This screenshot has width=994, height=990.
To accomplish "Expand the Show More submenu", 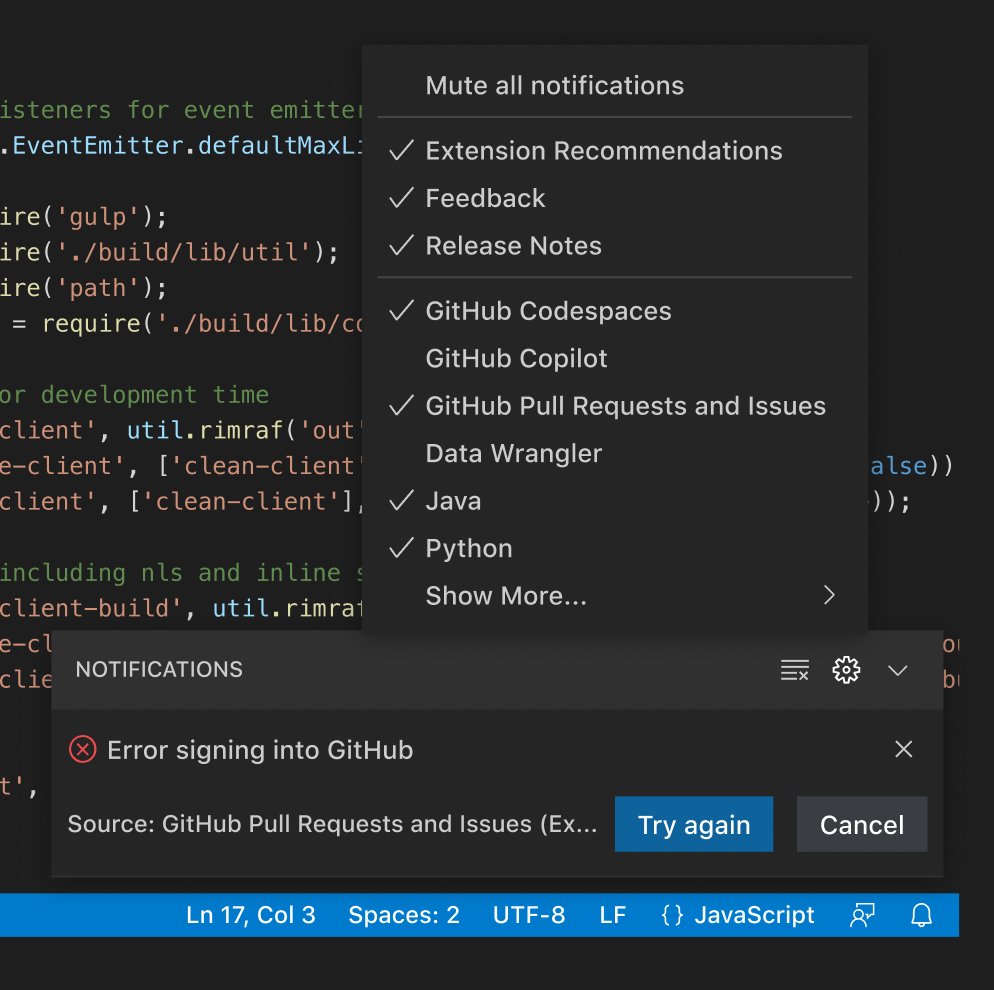I will [x=614, y=596].
